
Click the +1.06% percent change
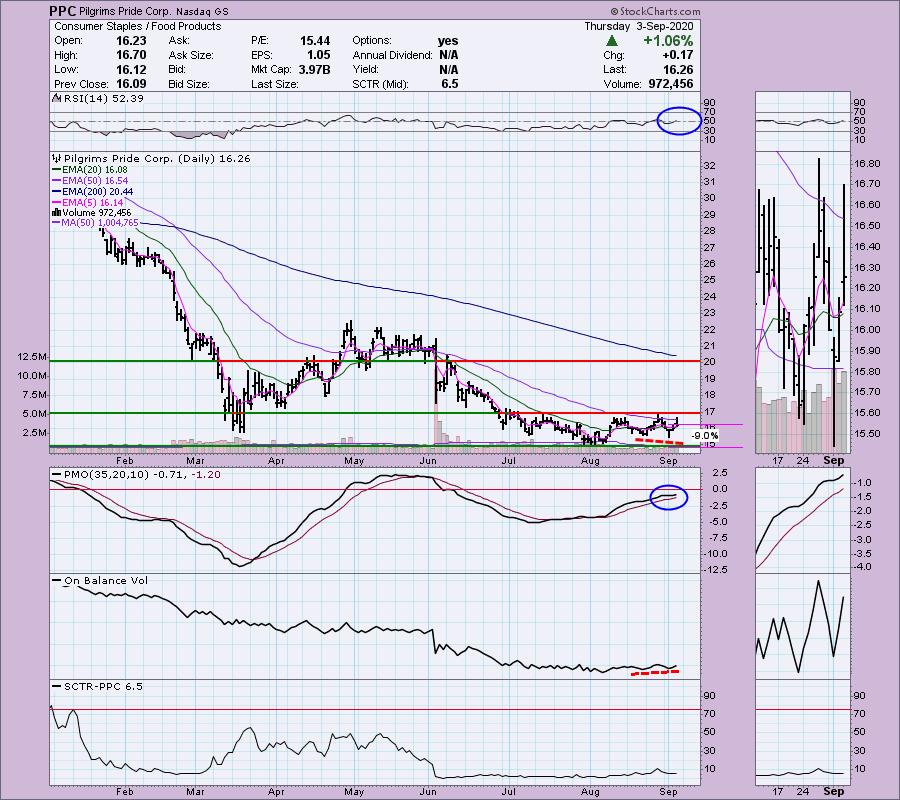[x=668, y=41]
